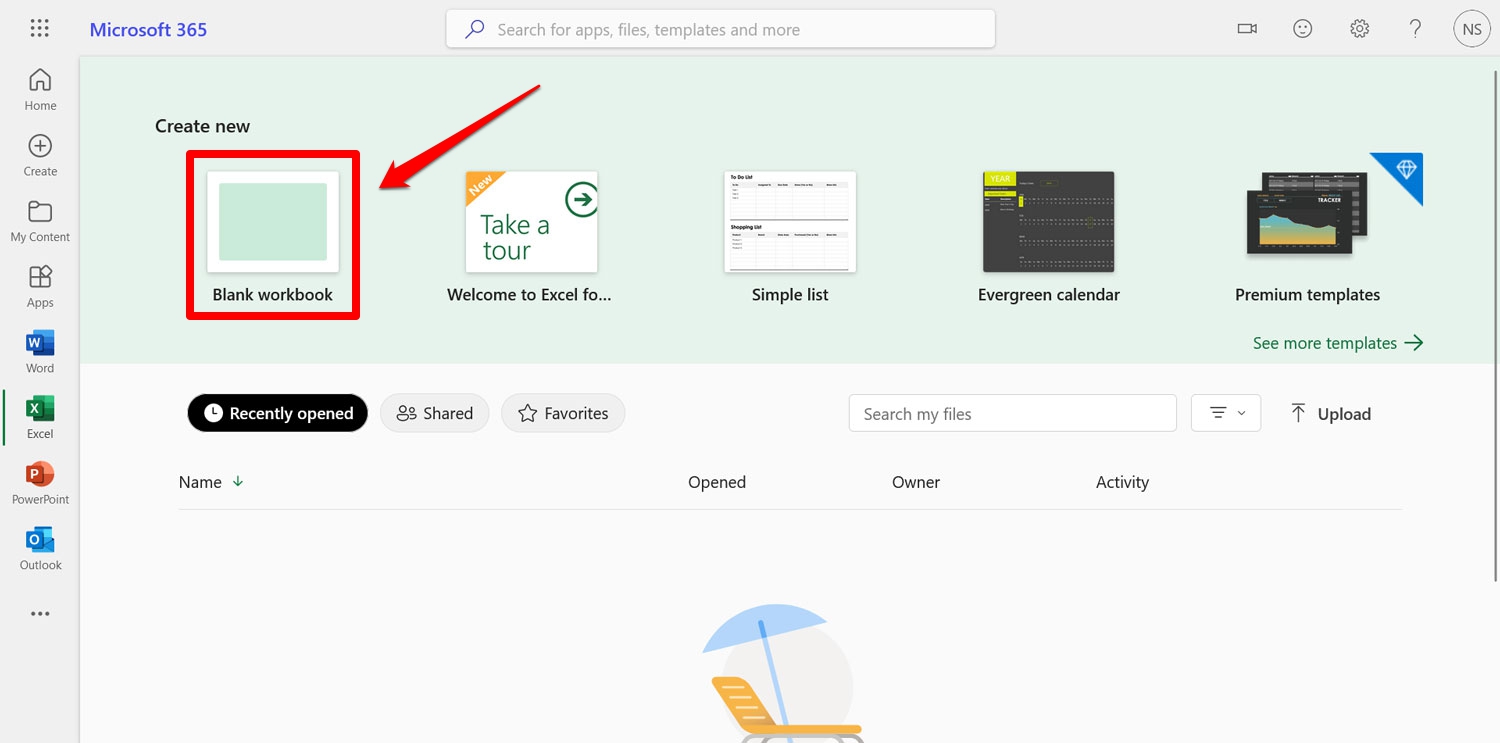Screen dimensions: 1500x743
Task: Click the Microsoft 365 title link
Action: pyautogui.click(x=148, y=30)
